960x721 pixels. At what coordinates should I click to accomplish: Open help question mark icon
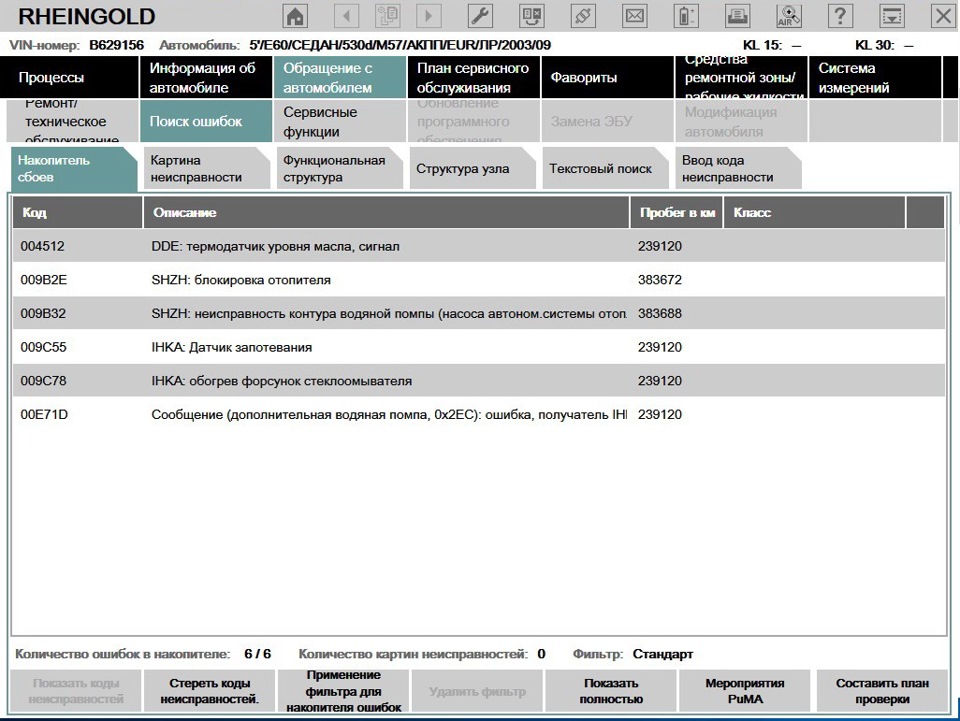point(840,16)
